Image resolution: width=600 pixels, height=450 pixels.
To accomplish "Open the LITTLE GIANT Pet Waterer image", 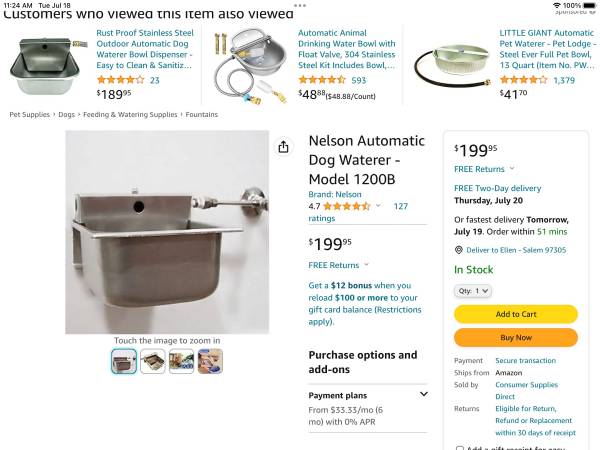I will [x=453, y=64].
